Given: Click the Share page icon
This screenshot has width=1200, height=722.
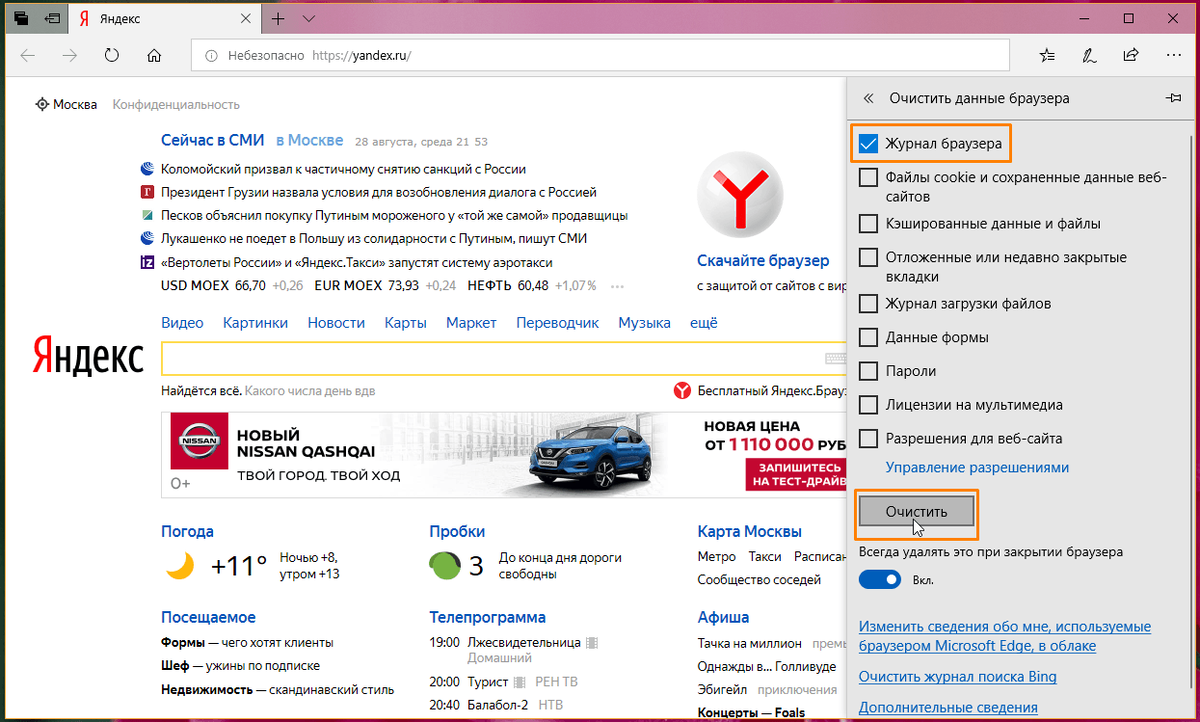Looking at the screenshot, I should point(1131,55).
